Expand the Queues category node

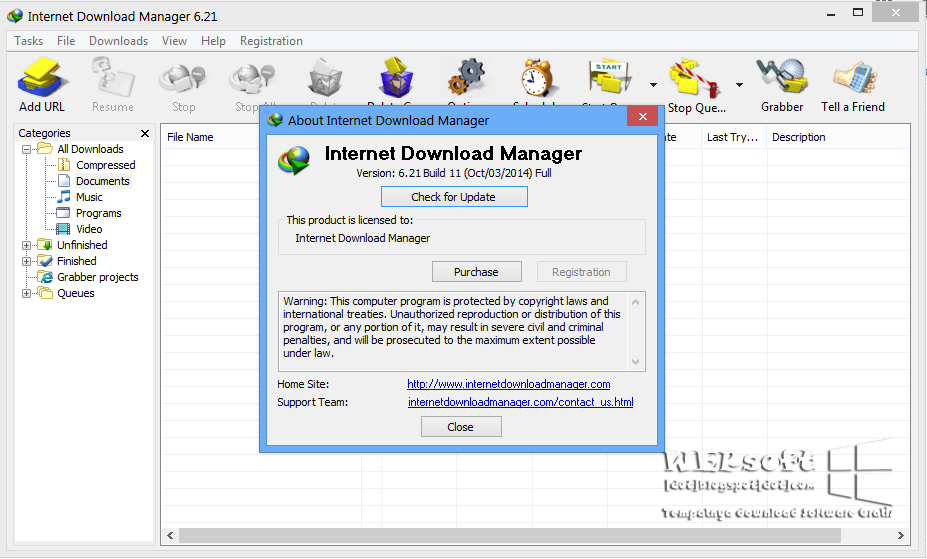26,293
